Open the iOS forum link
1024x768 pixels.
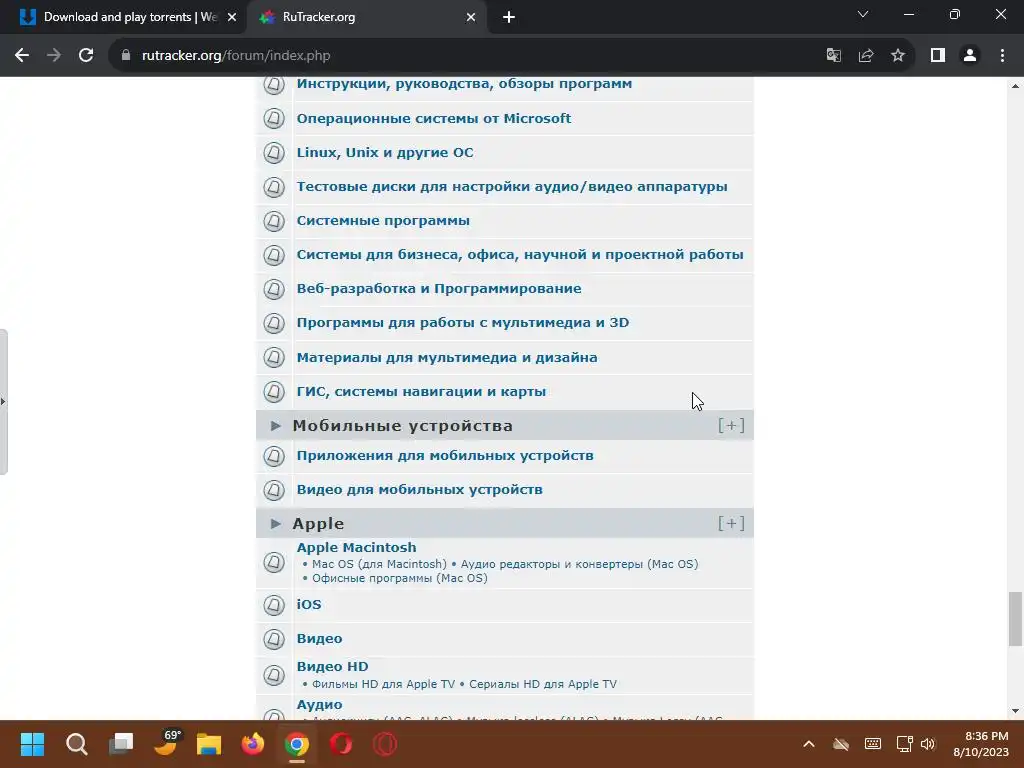[x=309, y=605]
